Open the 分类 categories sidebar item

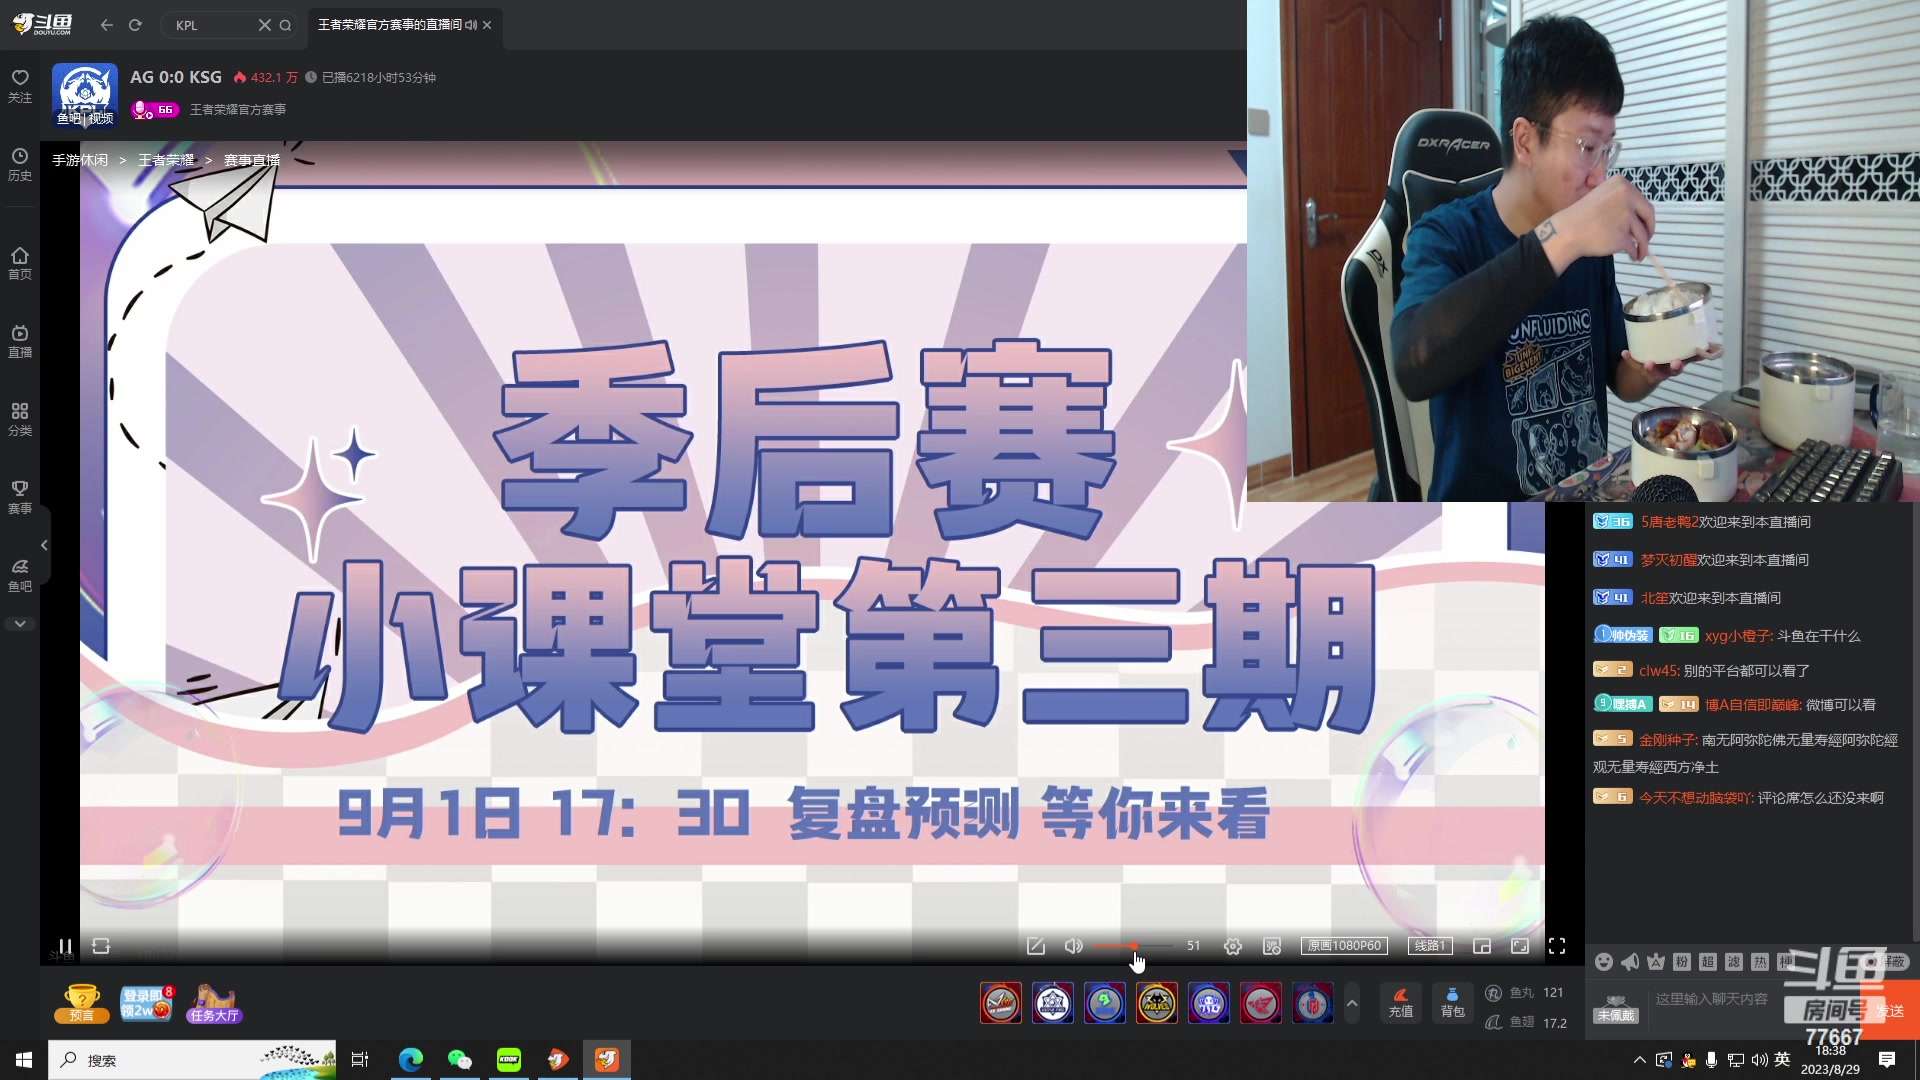pos(20,419)
